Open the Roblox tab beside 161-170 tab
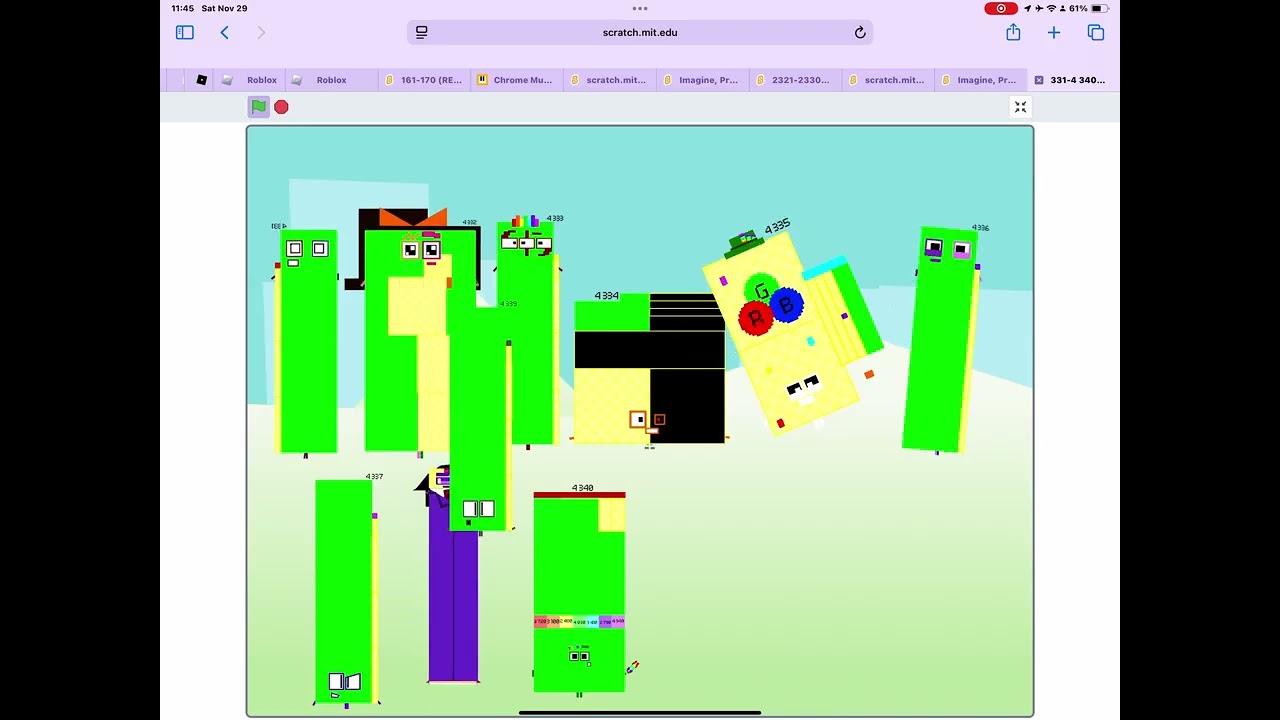The width and height of the screenshot is (1280, 720). (331, 80)
